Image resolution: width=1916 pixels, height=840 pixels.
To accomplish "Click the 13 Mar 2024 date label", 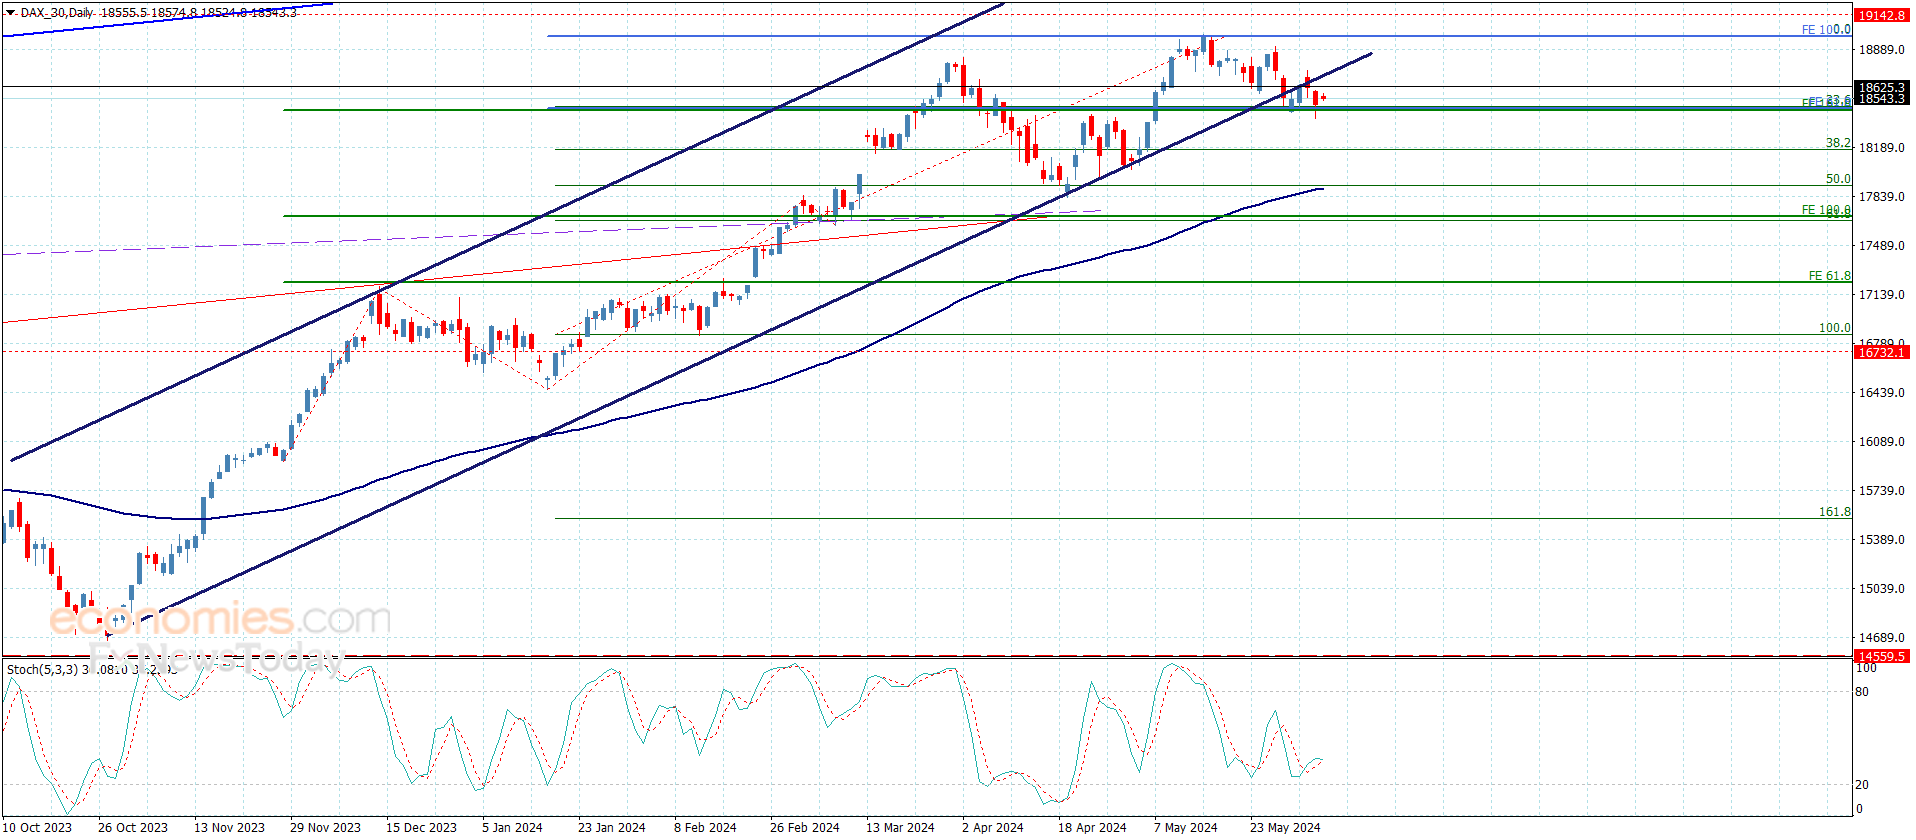I will tap(900, 827).
